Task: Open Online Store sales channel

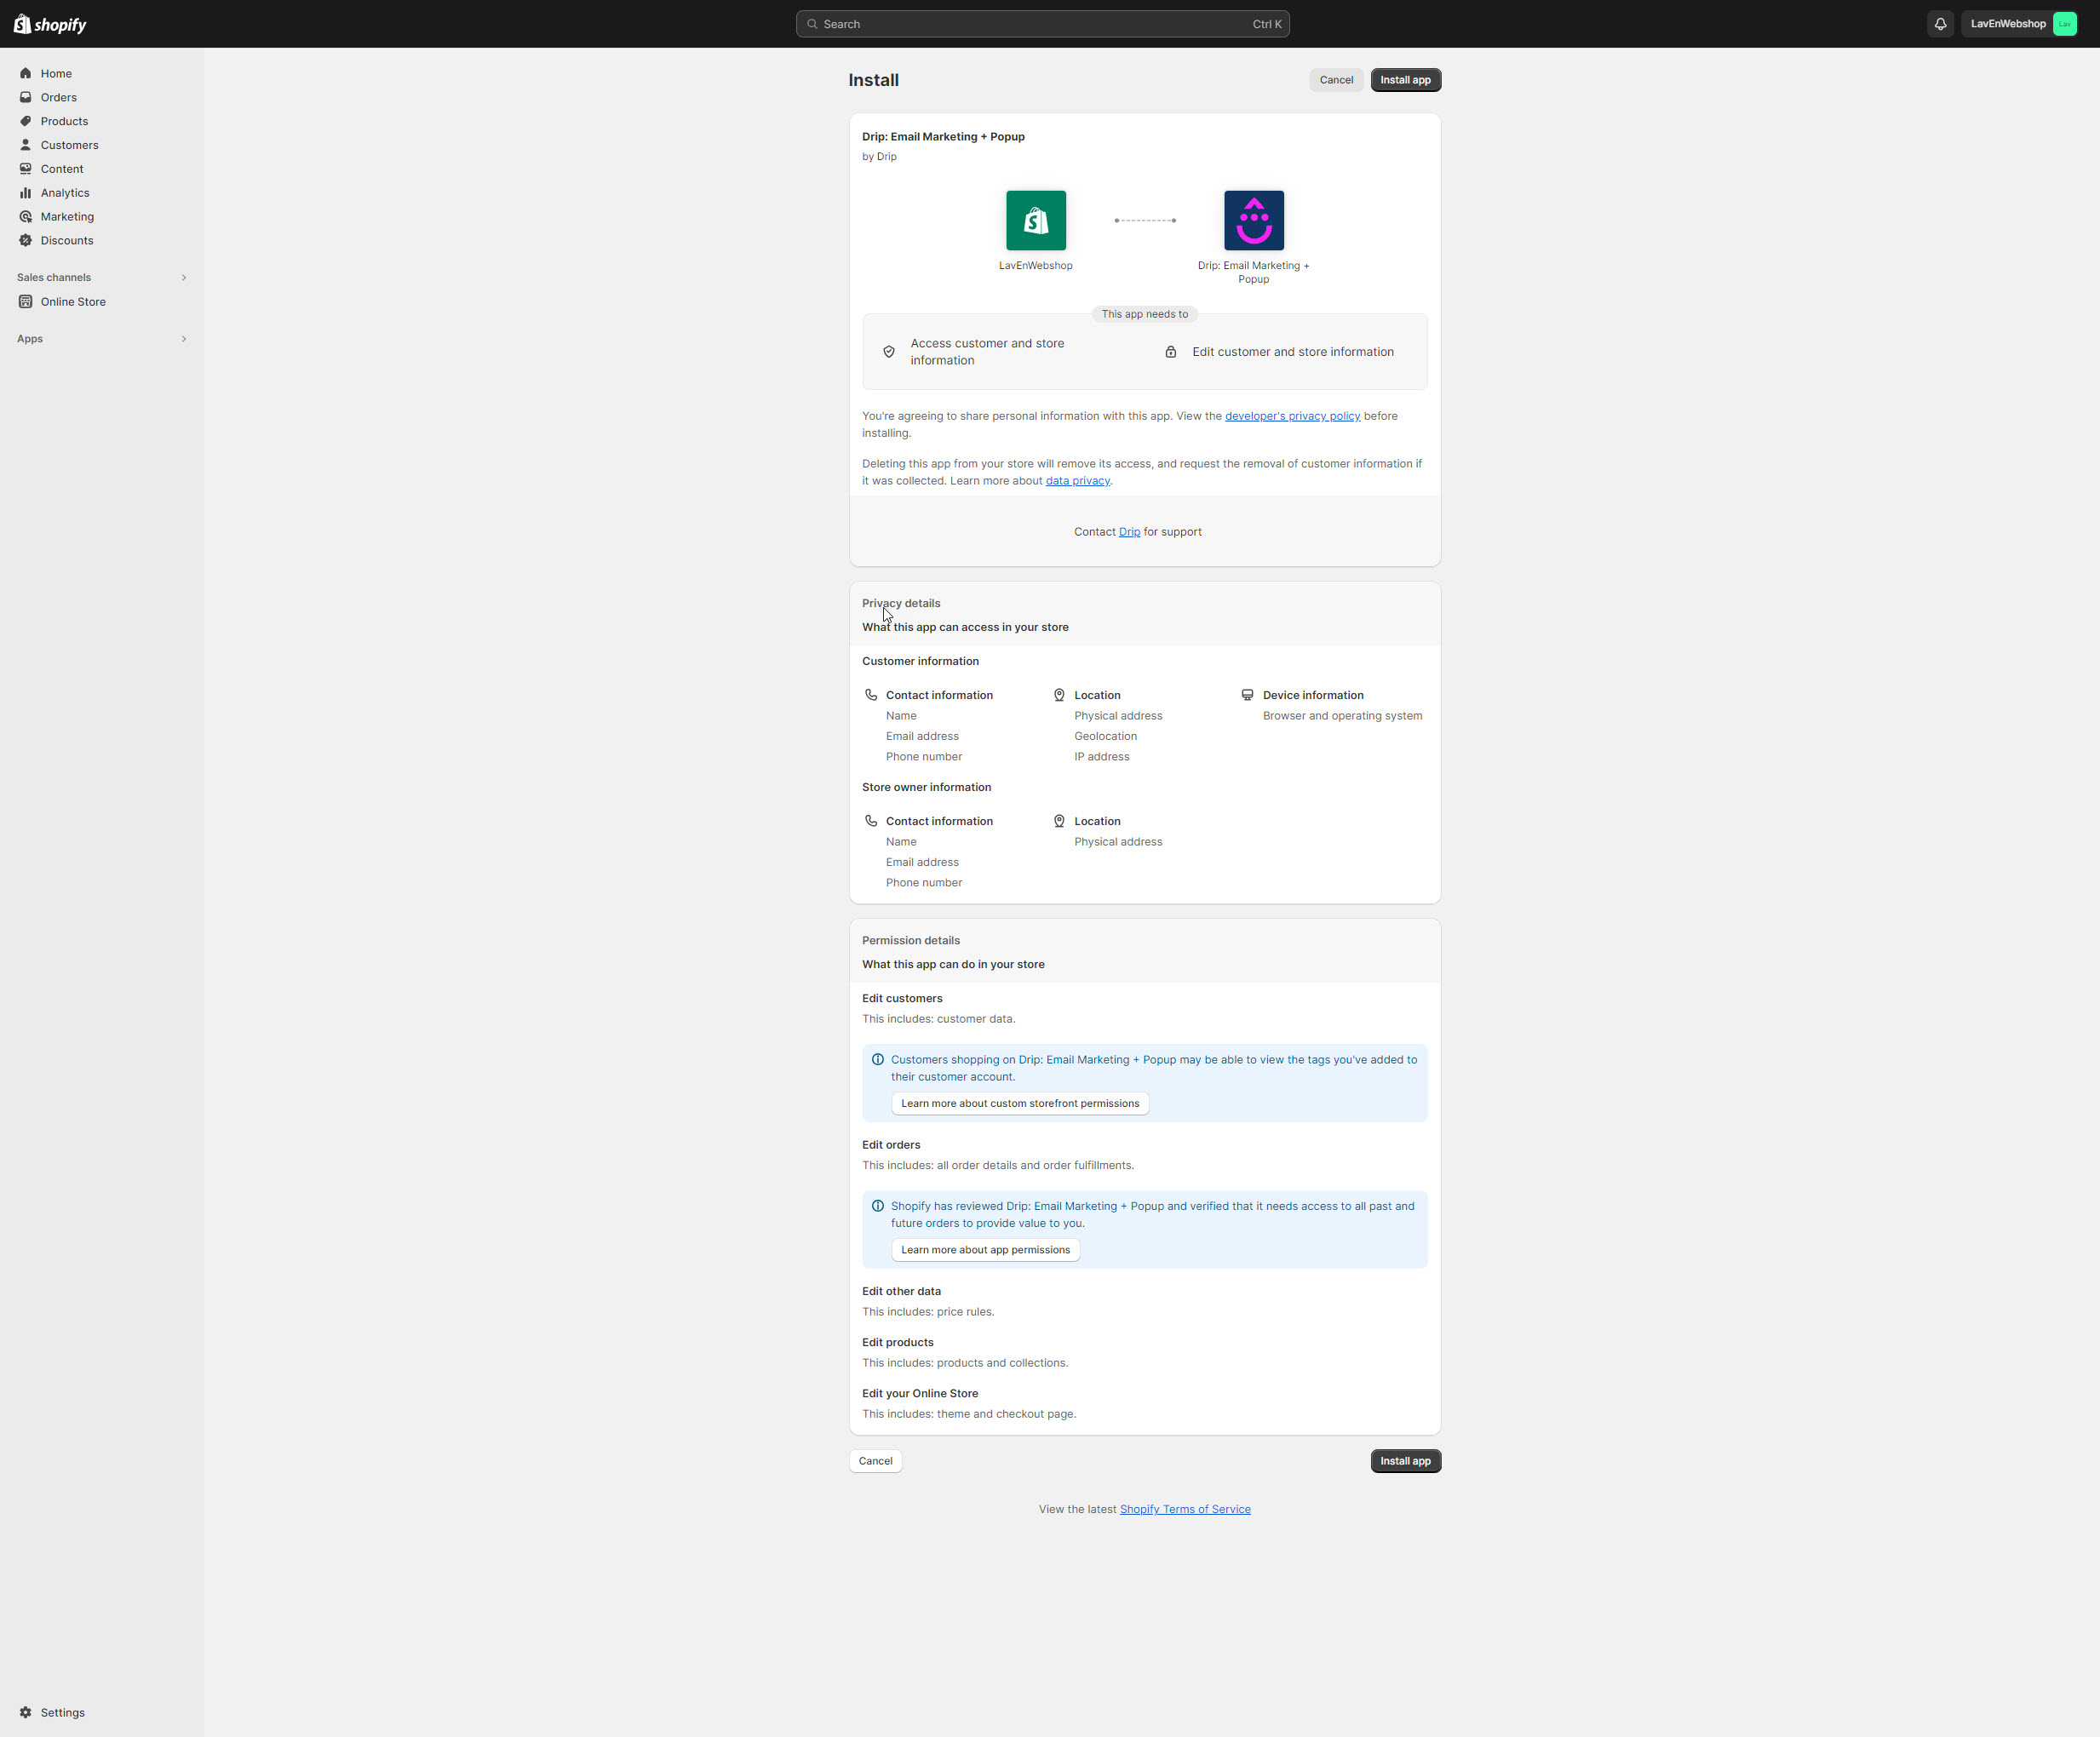Action: point(72,302)
